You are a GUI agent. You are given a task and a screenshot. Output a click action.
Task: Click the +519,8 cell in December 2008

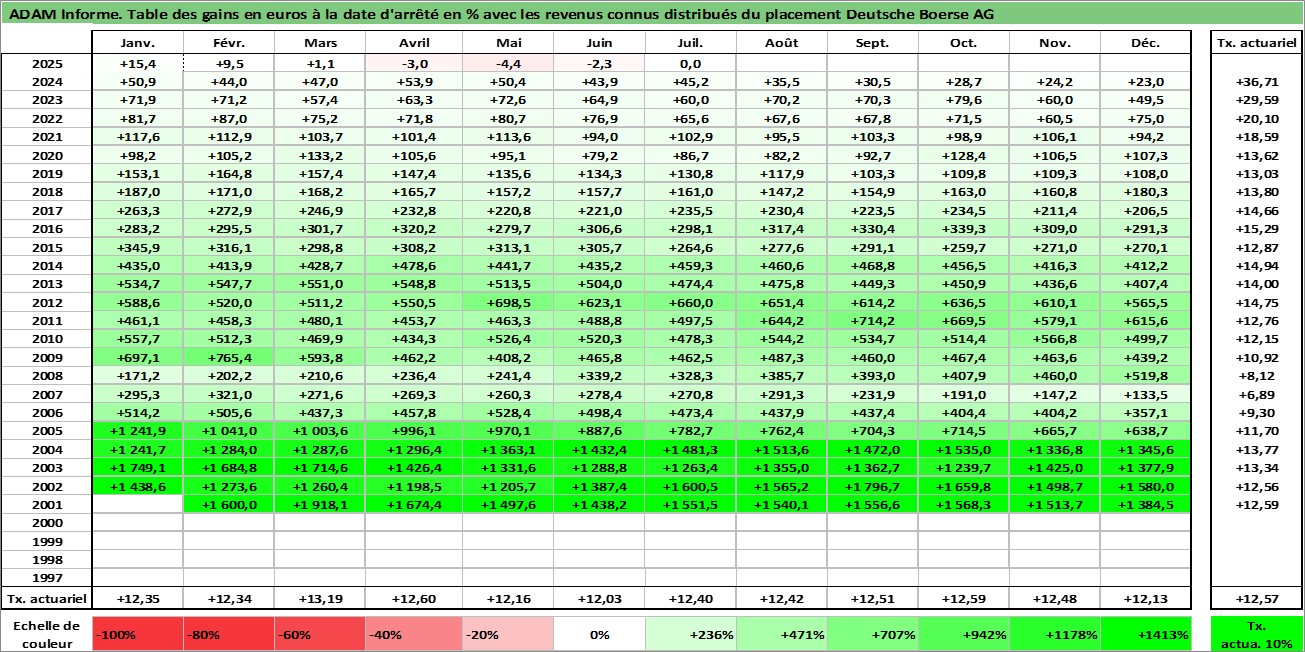coord(1146,376)
